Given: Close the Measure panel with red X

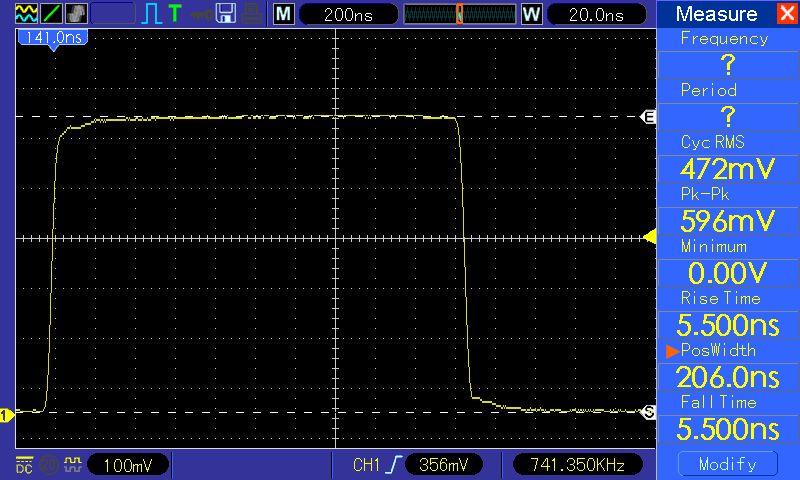Looking at the screenshot, I should 786,13.
